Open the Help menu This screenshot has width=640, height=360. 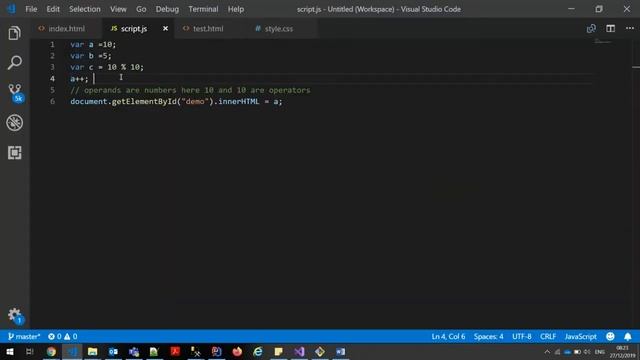point(236,9)
